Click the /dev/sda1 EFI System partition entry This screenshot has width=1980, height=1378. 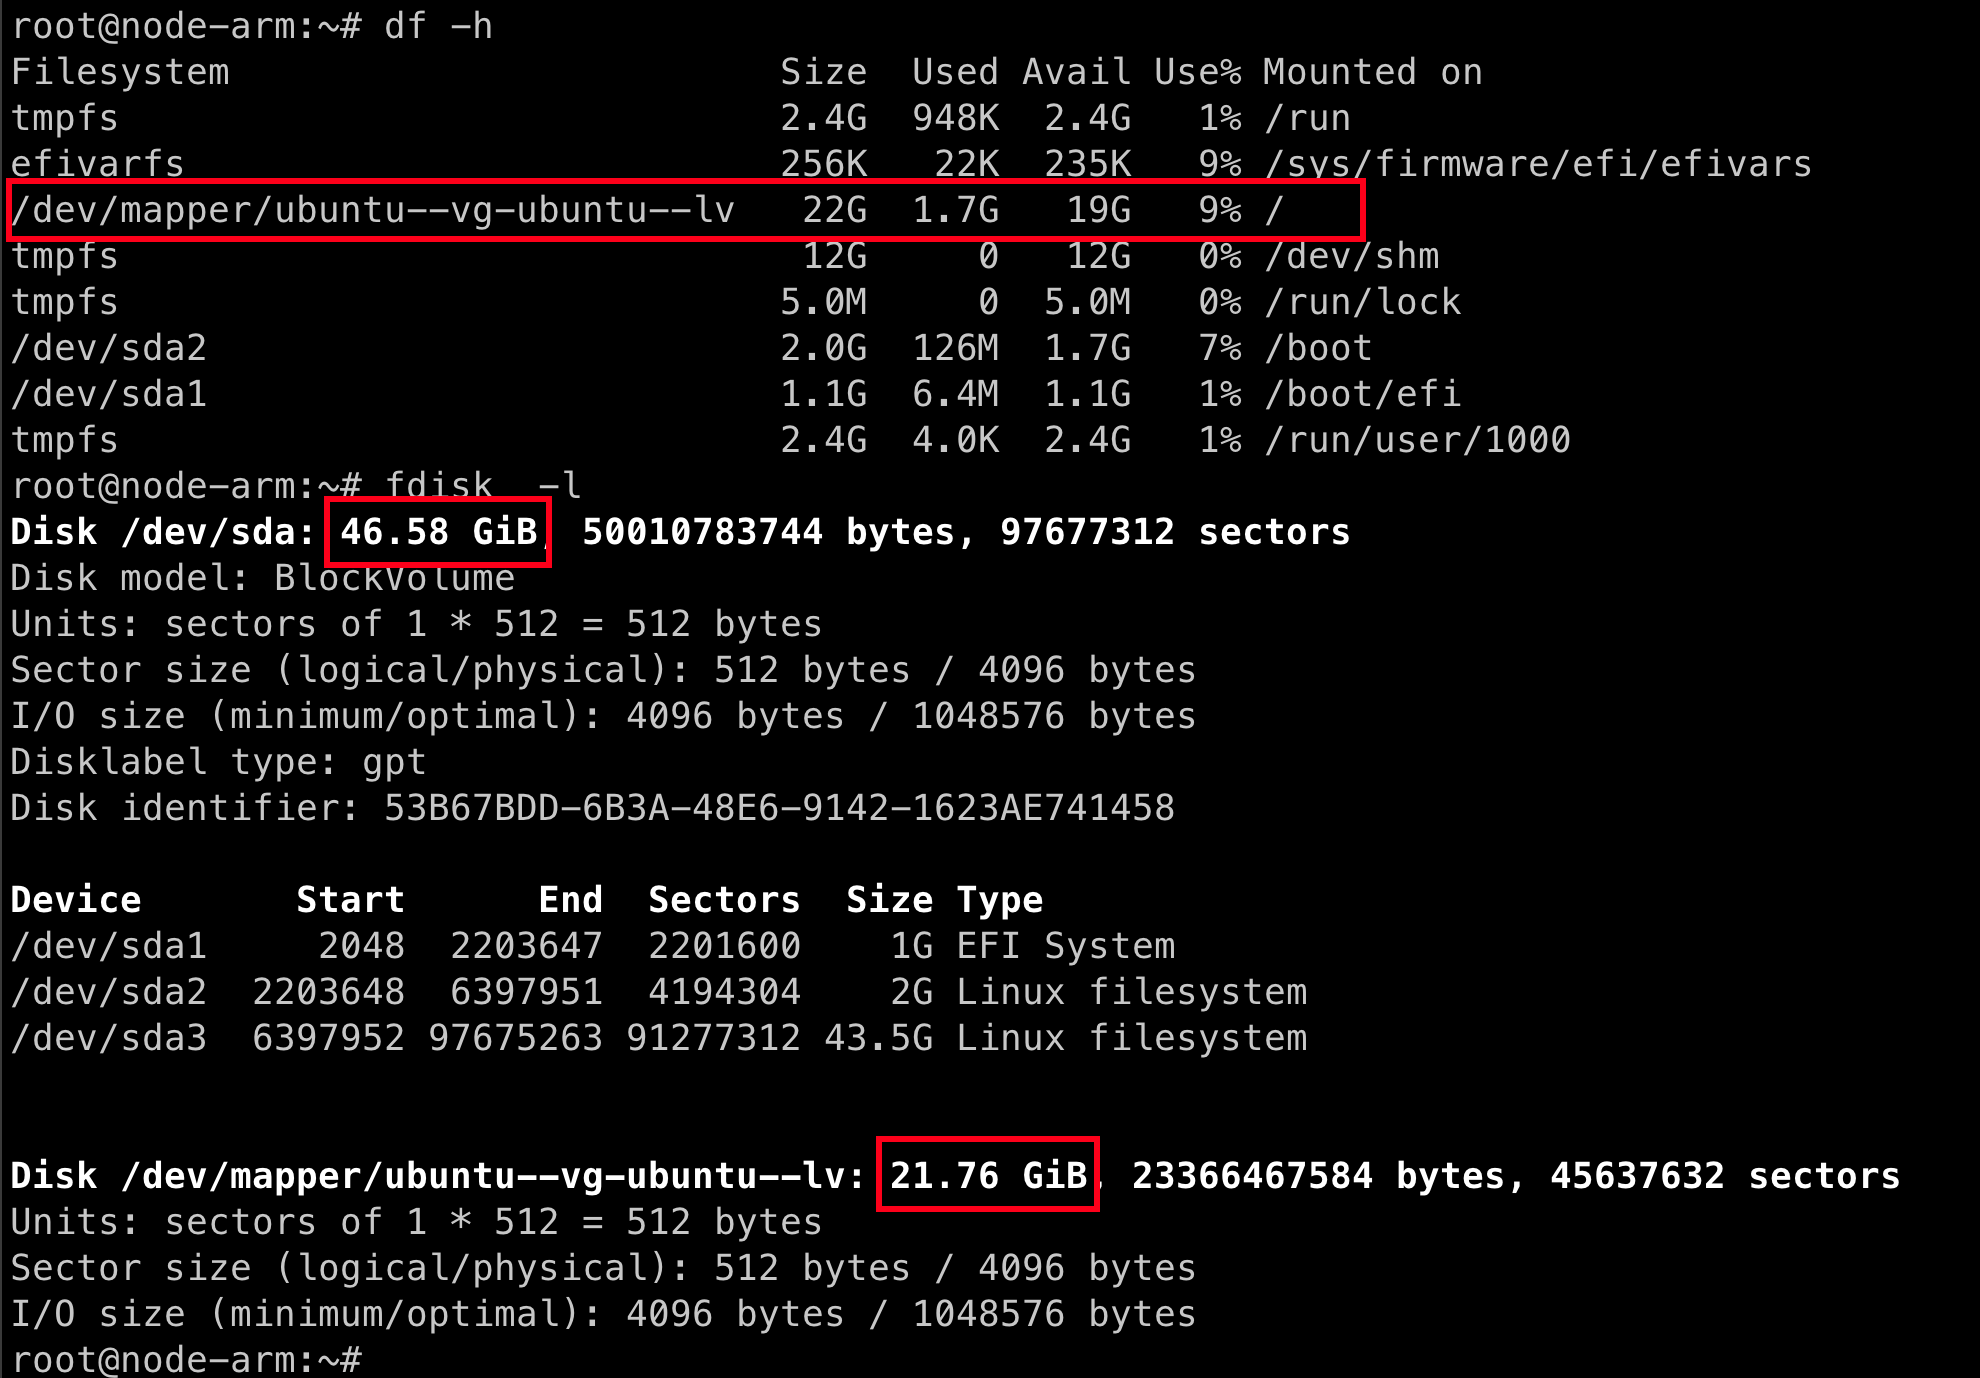pyautogui.click(x=108, y=946)
